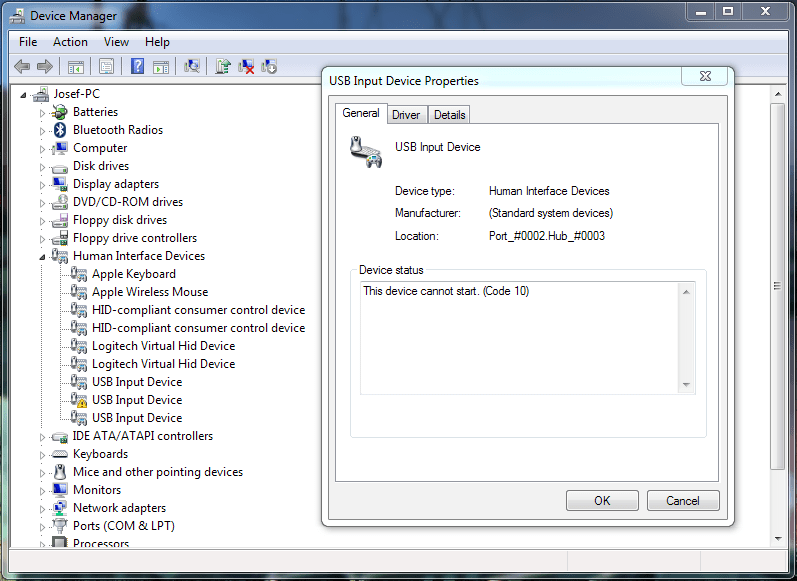
Task: Click the Floppy drive controllers icon
Action: tap(60, 238)
